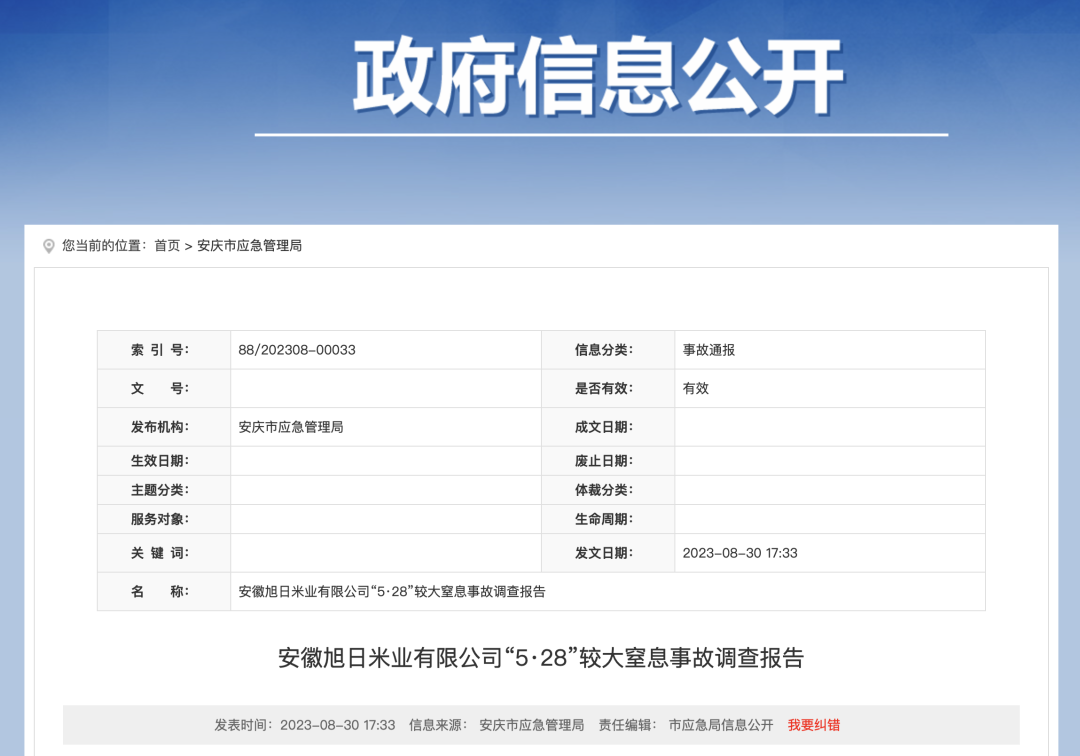Click the 发布机构 label cell
Screen dimensions: 1080x756
[x=160, y=427]
